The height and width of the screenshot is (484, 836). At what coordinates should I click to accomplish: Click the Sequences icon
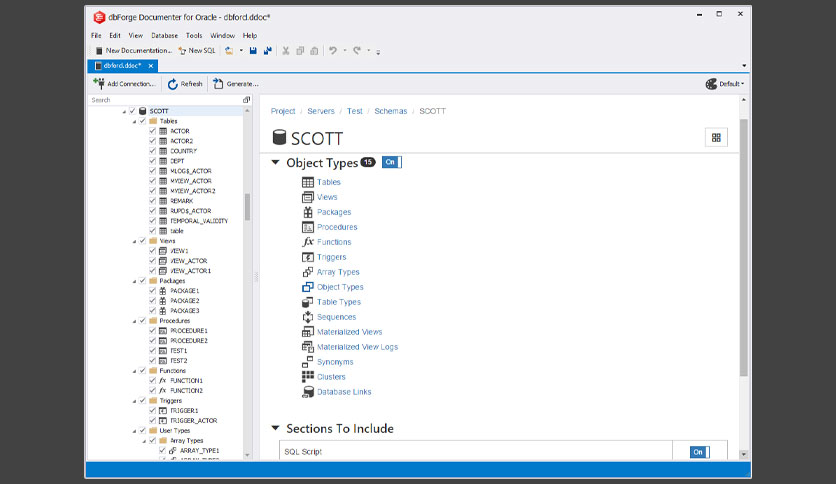coord(308,317)
